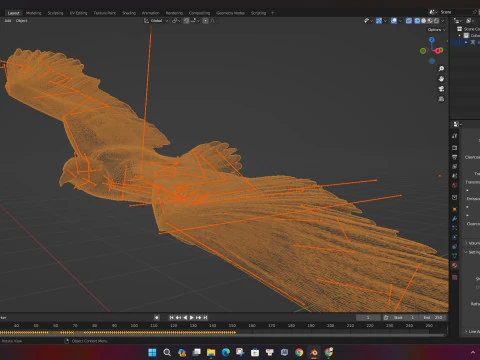Open the Scene properties tab
The image size is (480, 360).
(454, 176)
